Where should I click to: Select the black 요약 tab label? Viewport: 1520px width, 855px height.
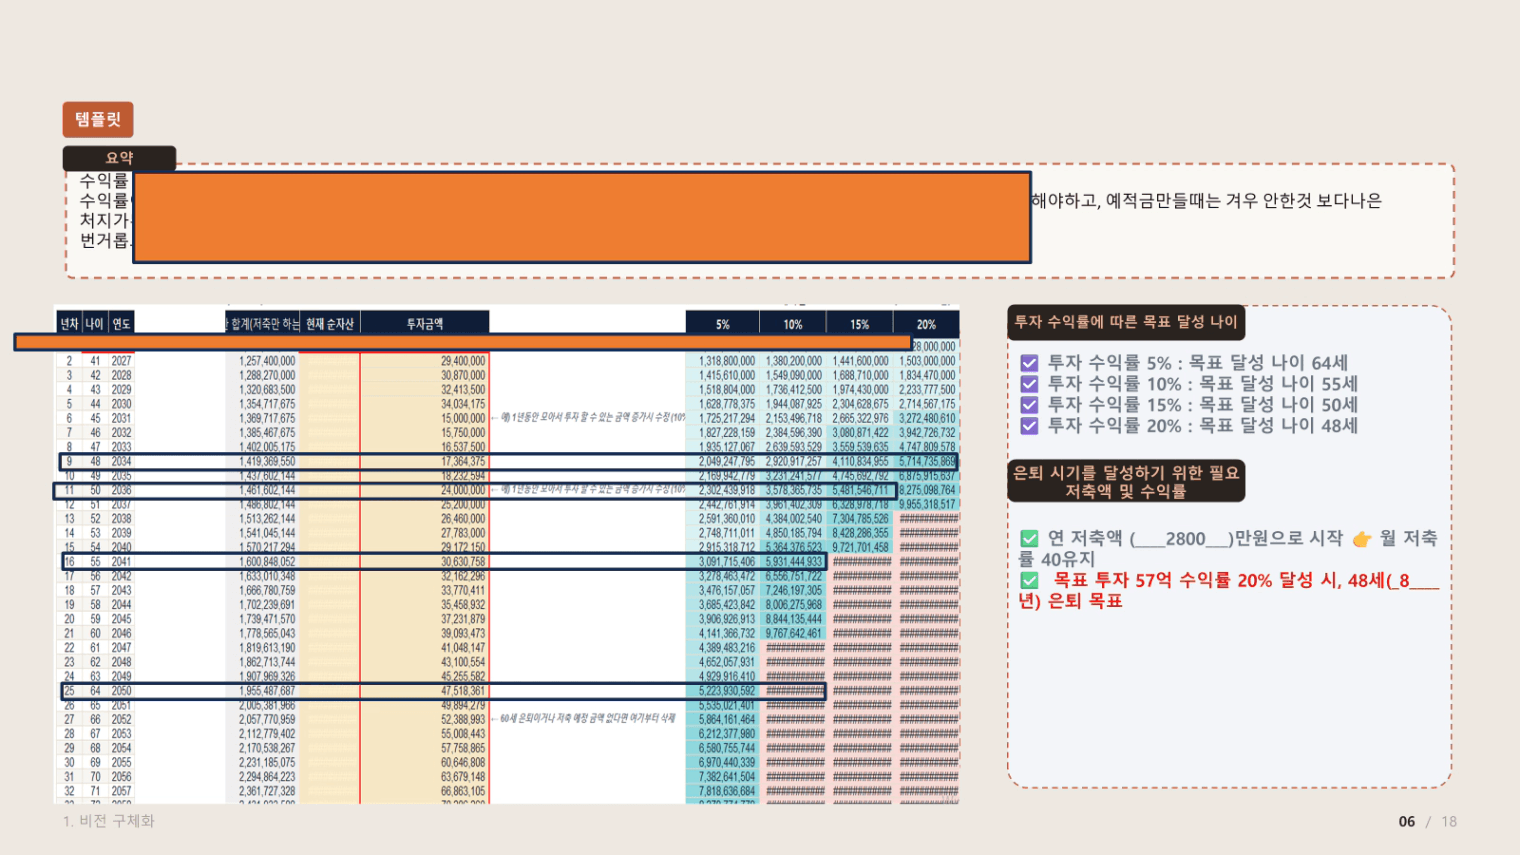119,158
